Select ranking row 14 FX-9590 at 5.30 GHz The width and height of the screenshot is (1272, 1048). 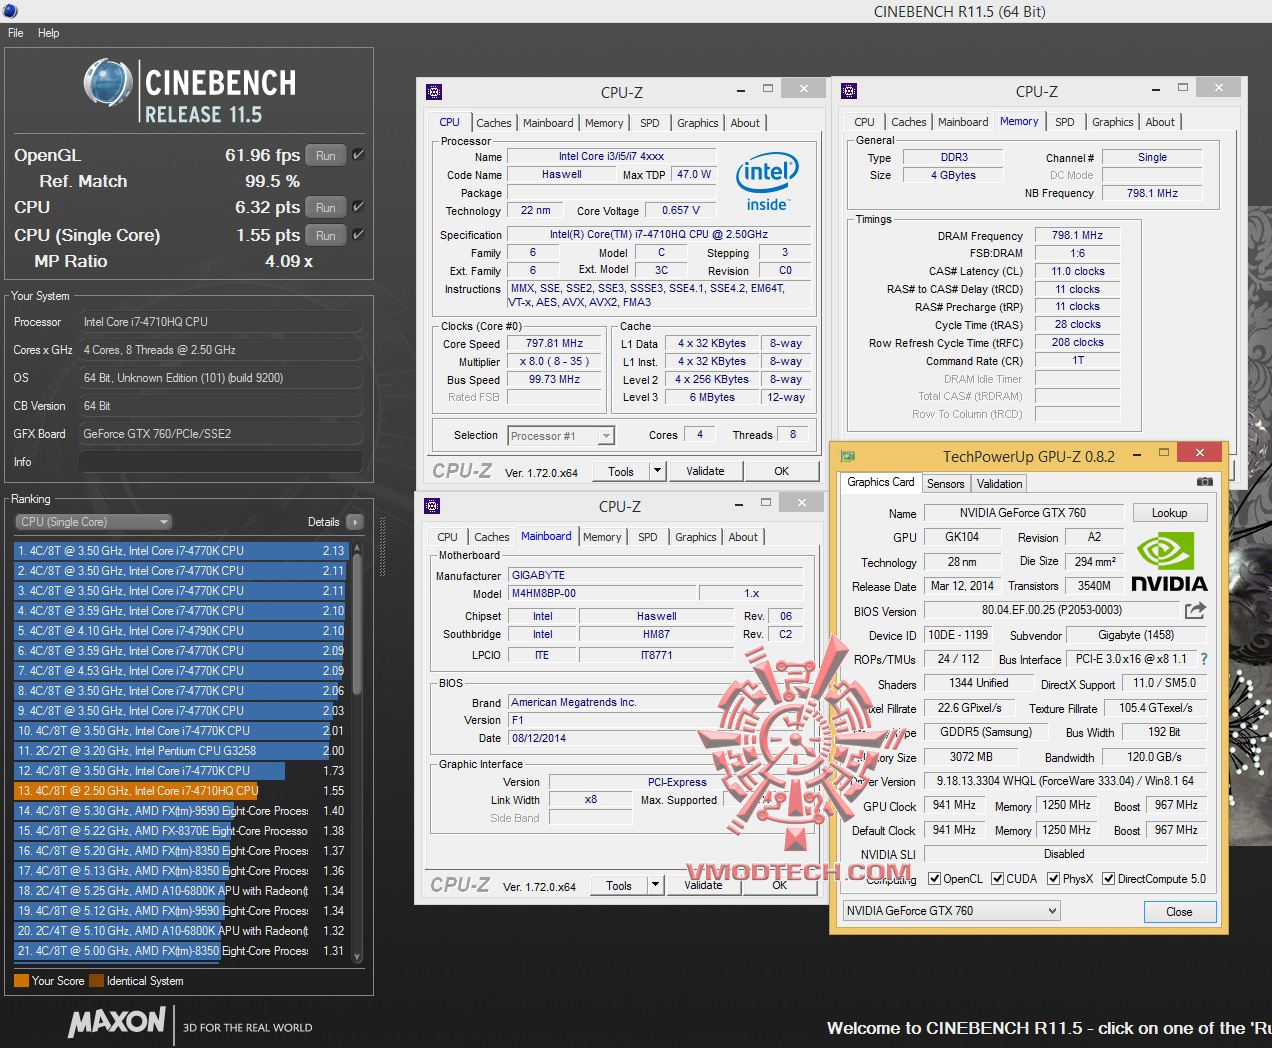pos(180,811)
